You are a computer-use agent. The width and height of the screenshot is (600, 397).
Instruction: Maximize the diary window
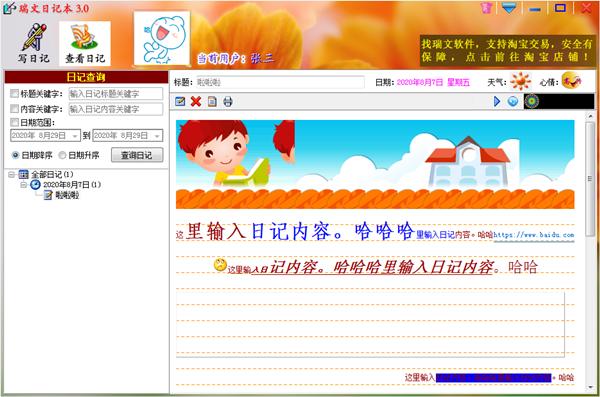point(560,8)
